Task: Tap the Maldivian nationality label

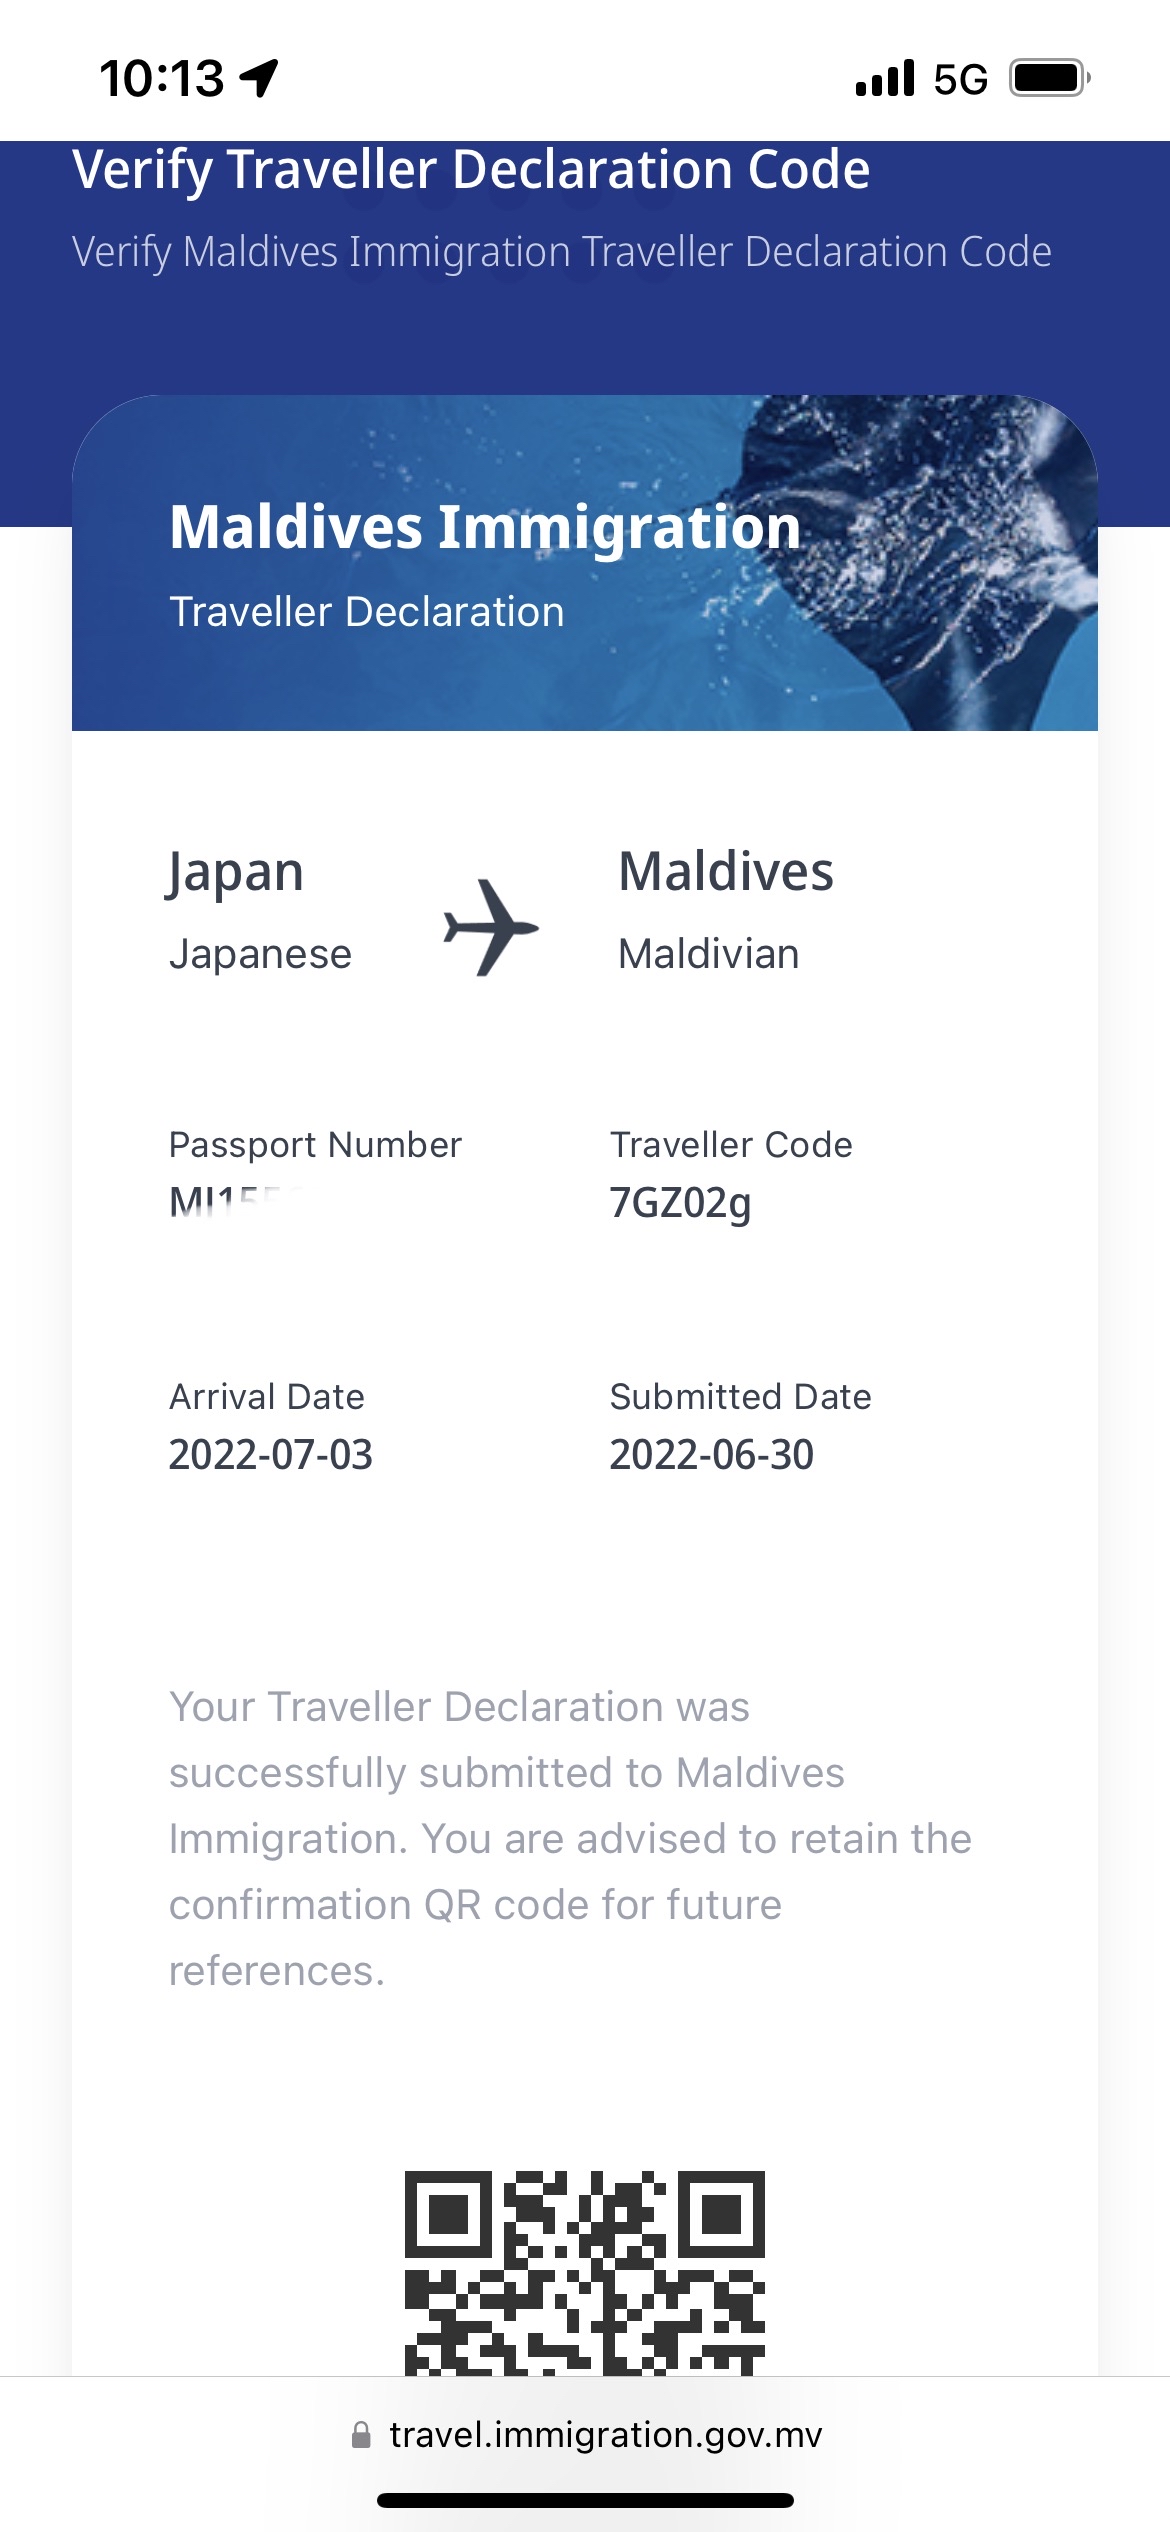Action: click(708, 954)
